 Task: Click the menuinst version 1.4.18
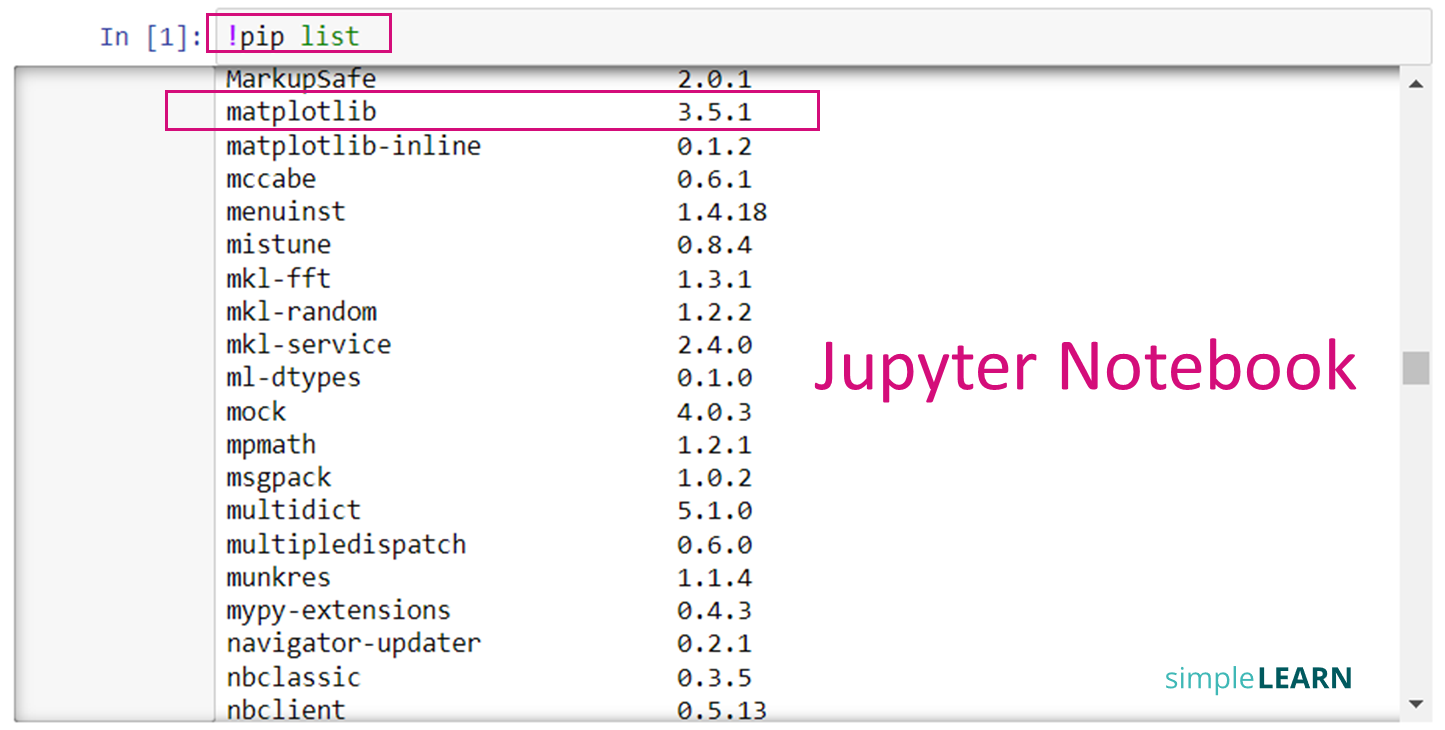tap(721, 212)
